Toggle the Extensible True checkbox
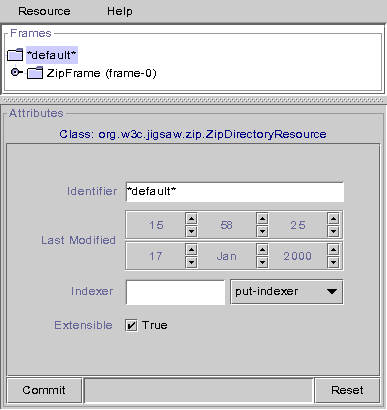 131,325
